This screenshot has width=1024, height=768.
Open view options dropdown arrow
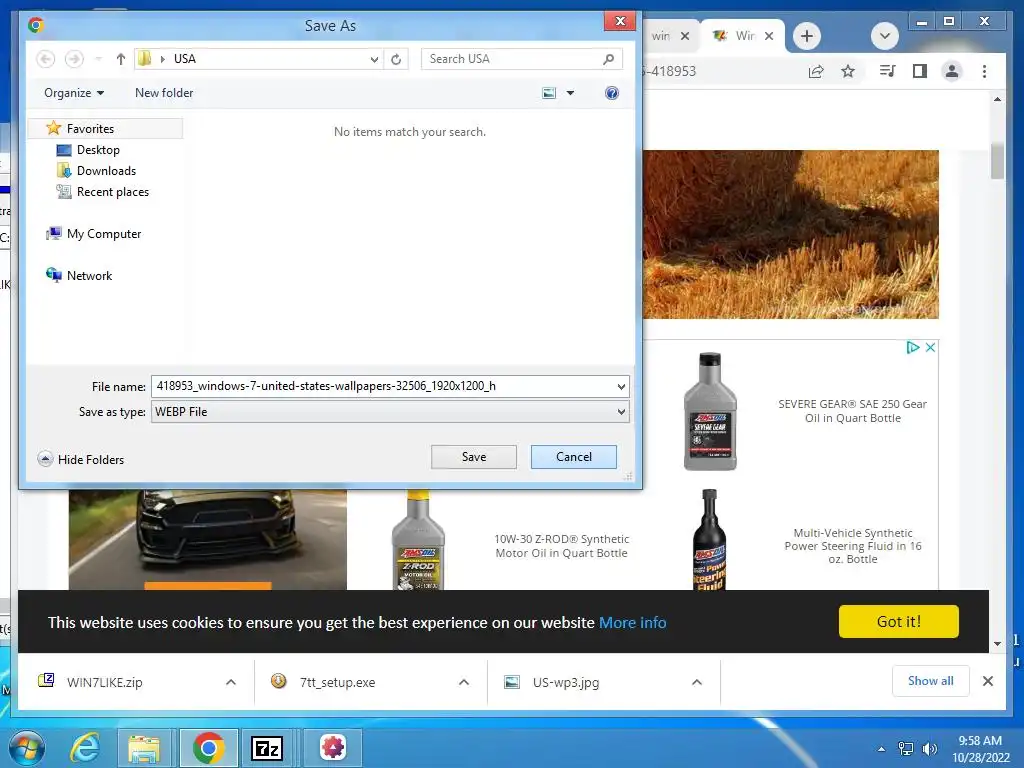[570, 93]
